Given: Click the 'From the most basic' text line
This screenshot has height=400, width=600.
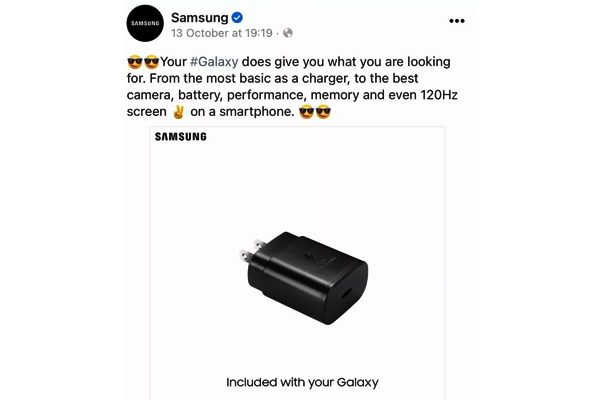Looking at the screenshot, I should point(272,78).
